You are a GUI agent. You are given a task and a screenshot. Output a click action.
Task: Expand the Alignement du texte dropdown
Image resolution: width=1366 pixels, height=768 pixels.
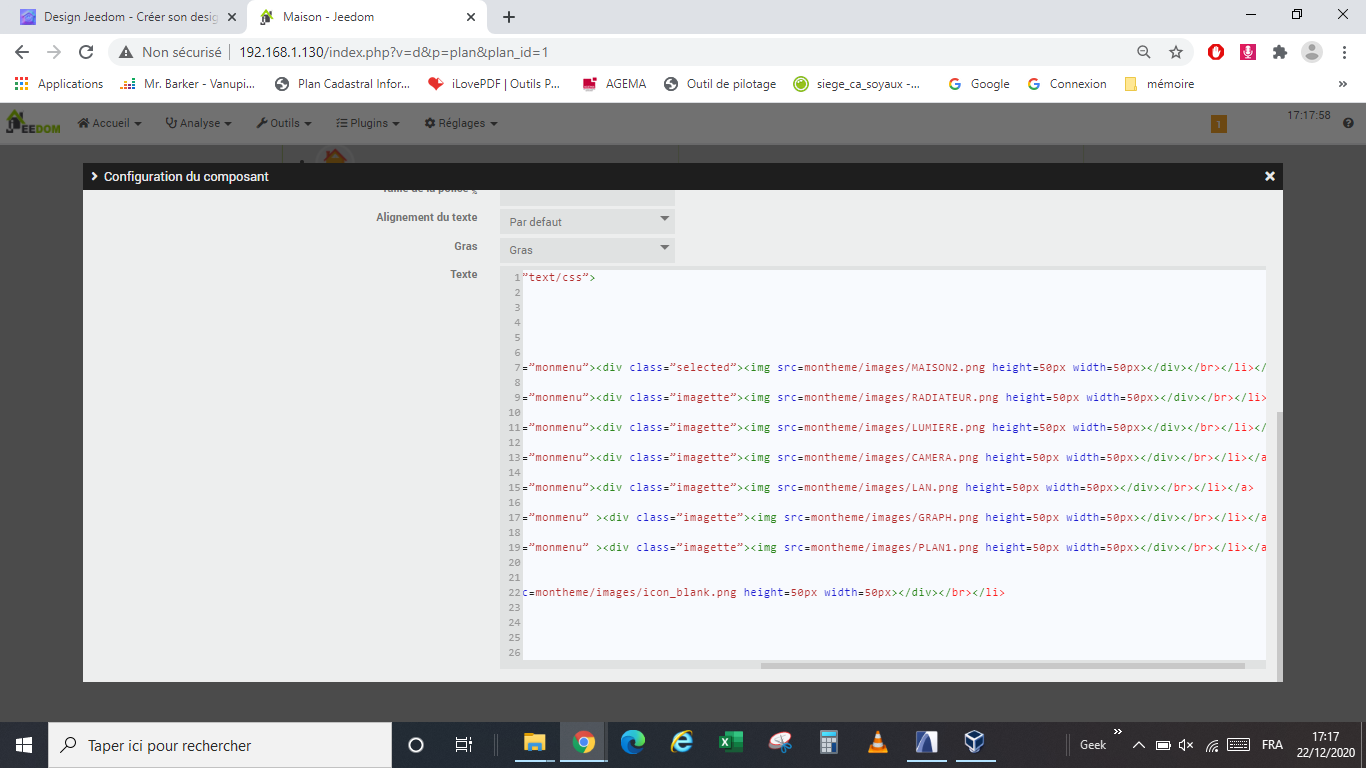[587, 221]
